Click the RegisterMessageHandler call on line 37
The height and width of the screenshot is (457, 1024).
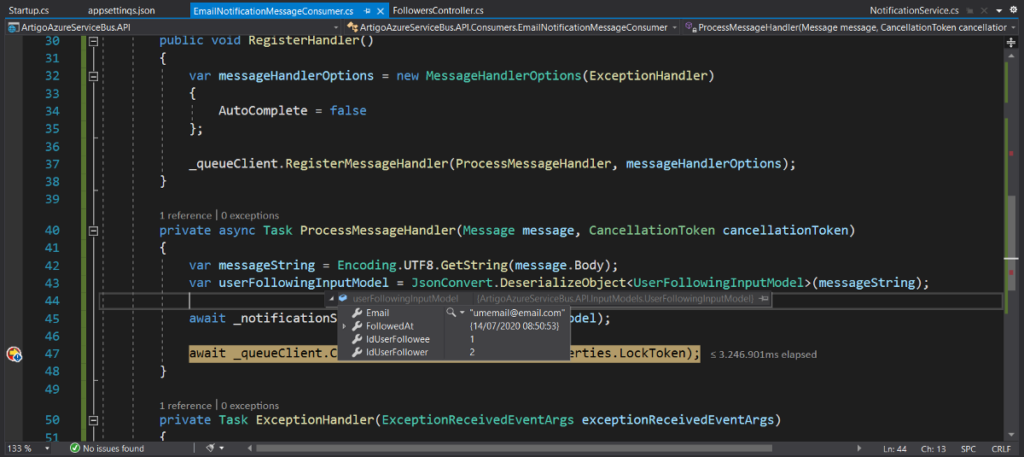pyautogui.click(x=367, y=164)
